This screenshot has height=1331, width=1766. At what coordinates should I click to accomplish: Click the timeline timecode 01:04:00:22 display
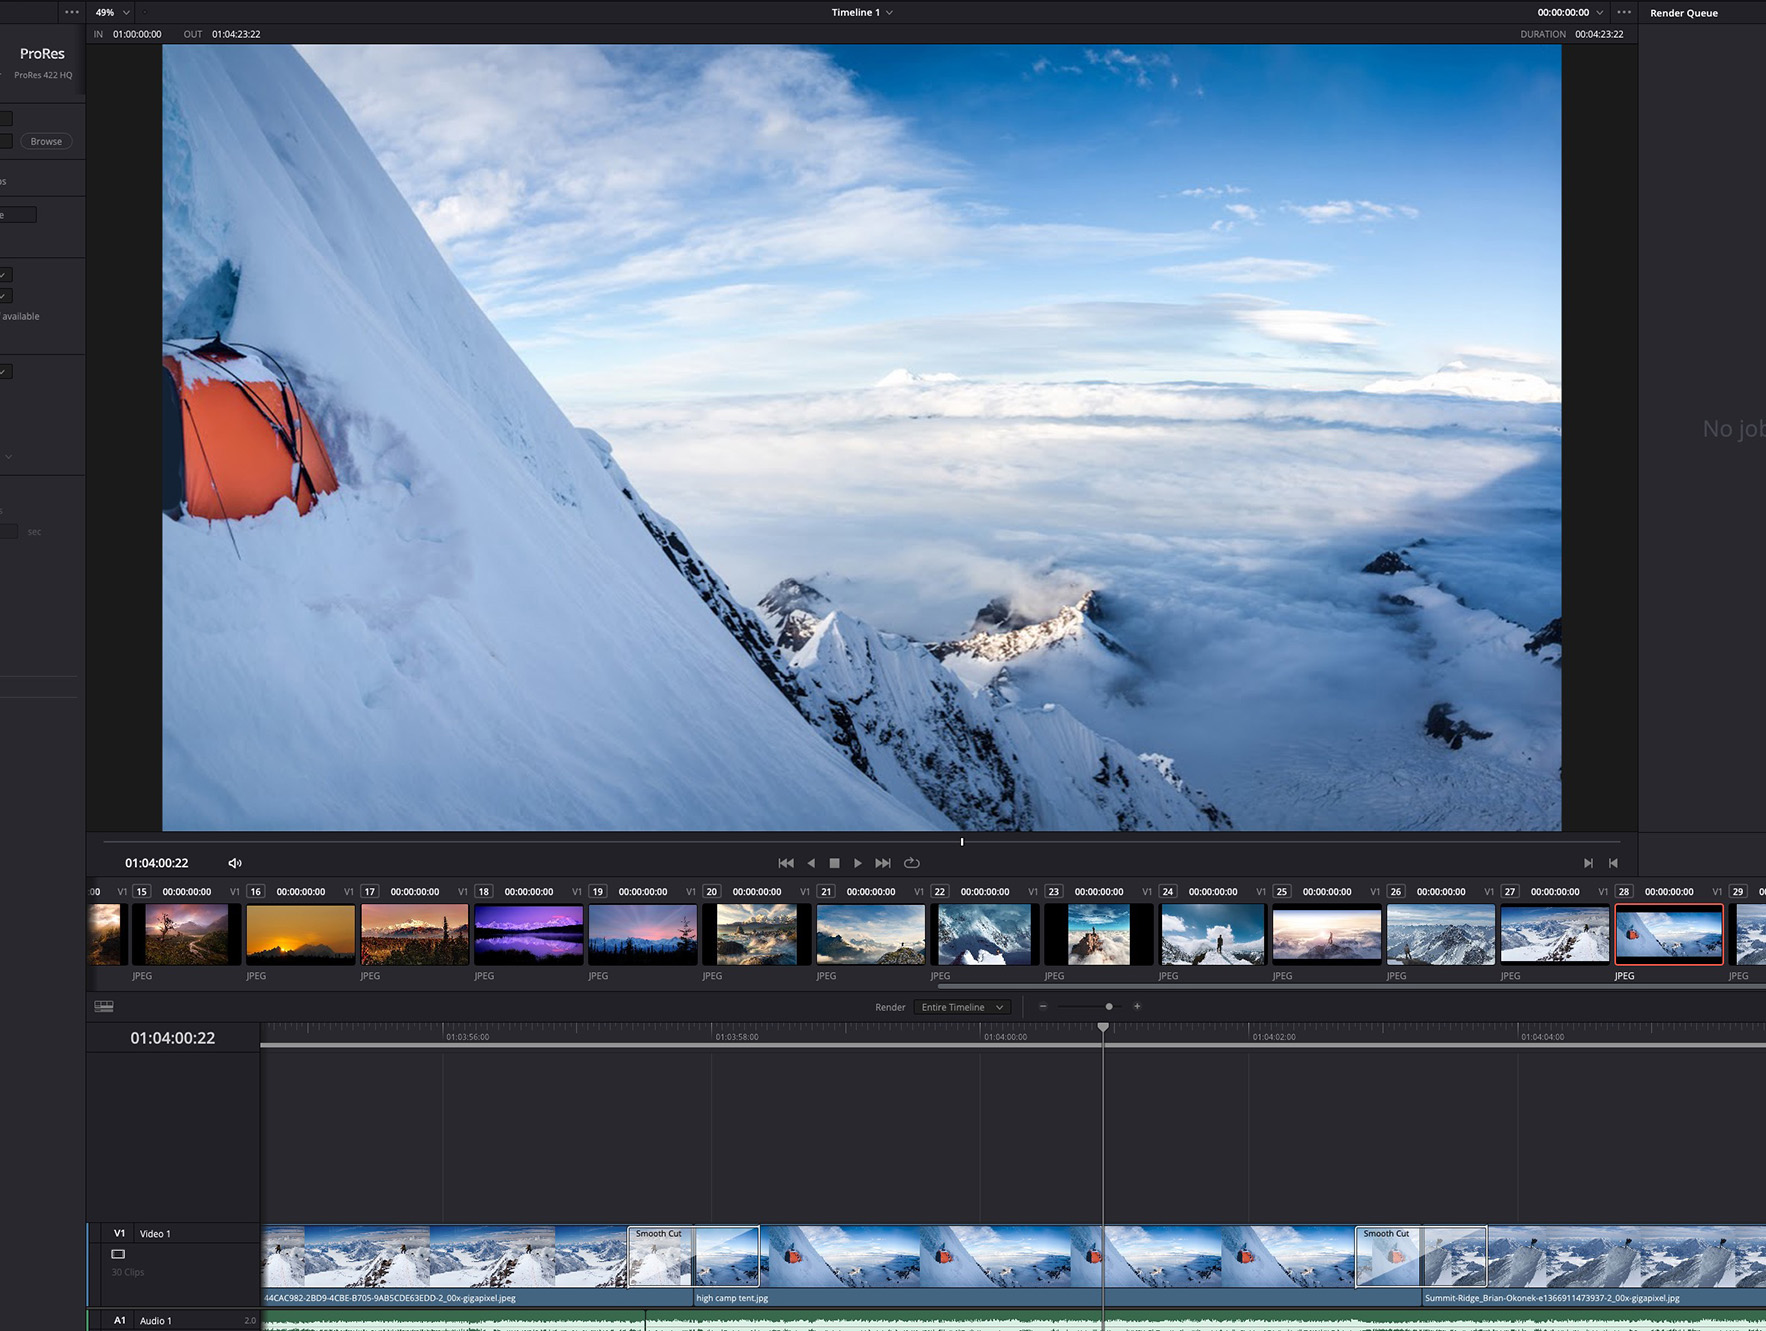pos(172,1038)
